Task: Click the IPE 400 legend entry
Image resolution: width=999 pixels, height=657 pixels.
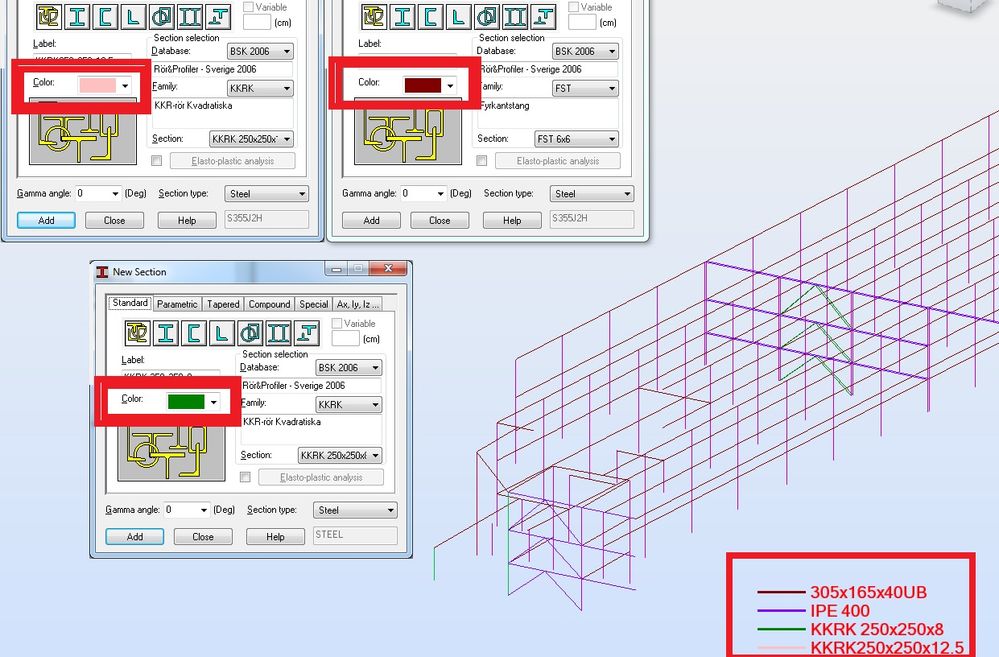Action: (840, 611)
